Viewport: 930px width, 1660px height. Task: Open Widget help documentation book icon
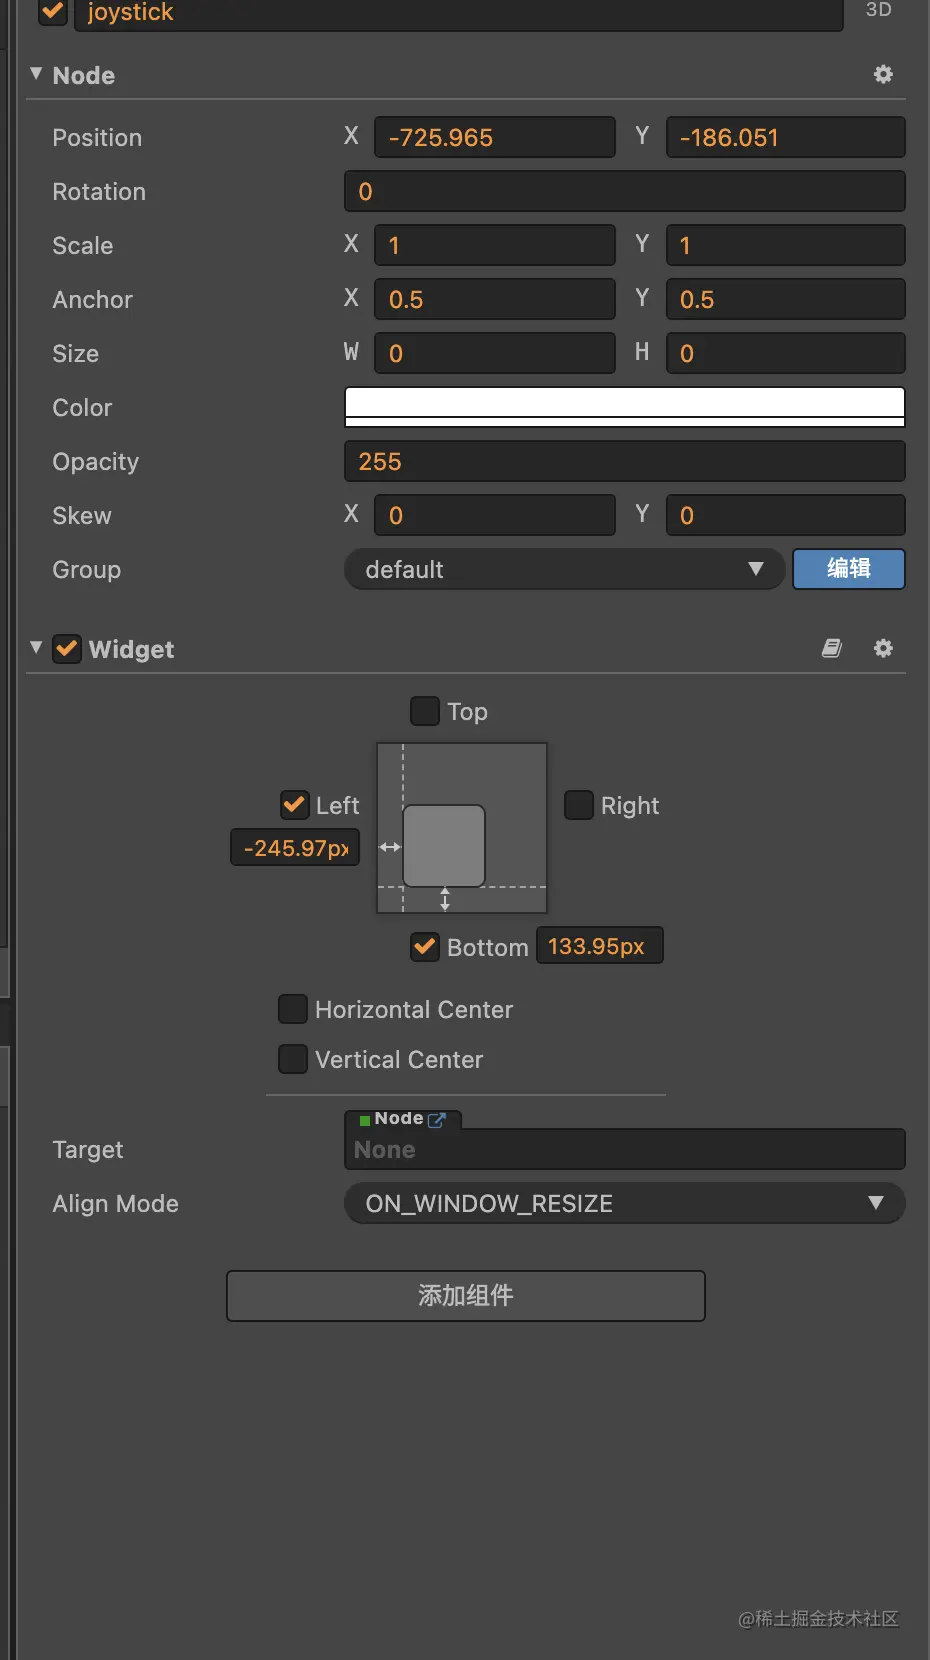point(832,649)
